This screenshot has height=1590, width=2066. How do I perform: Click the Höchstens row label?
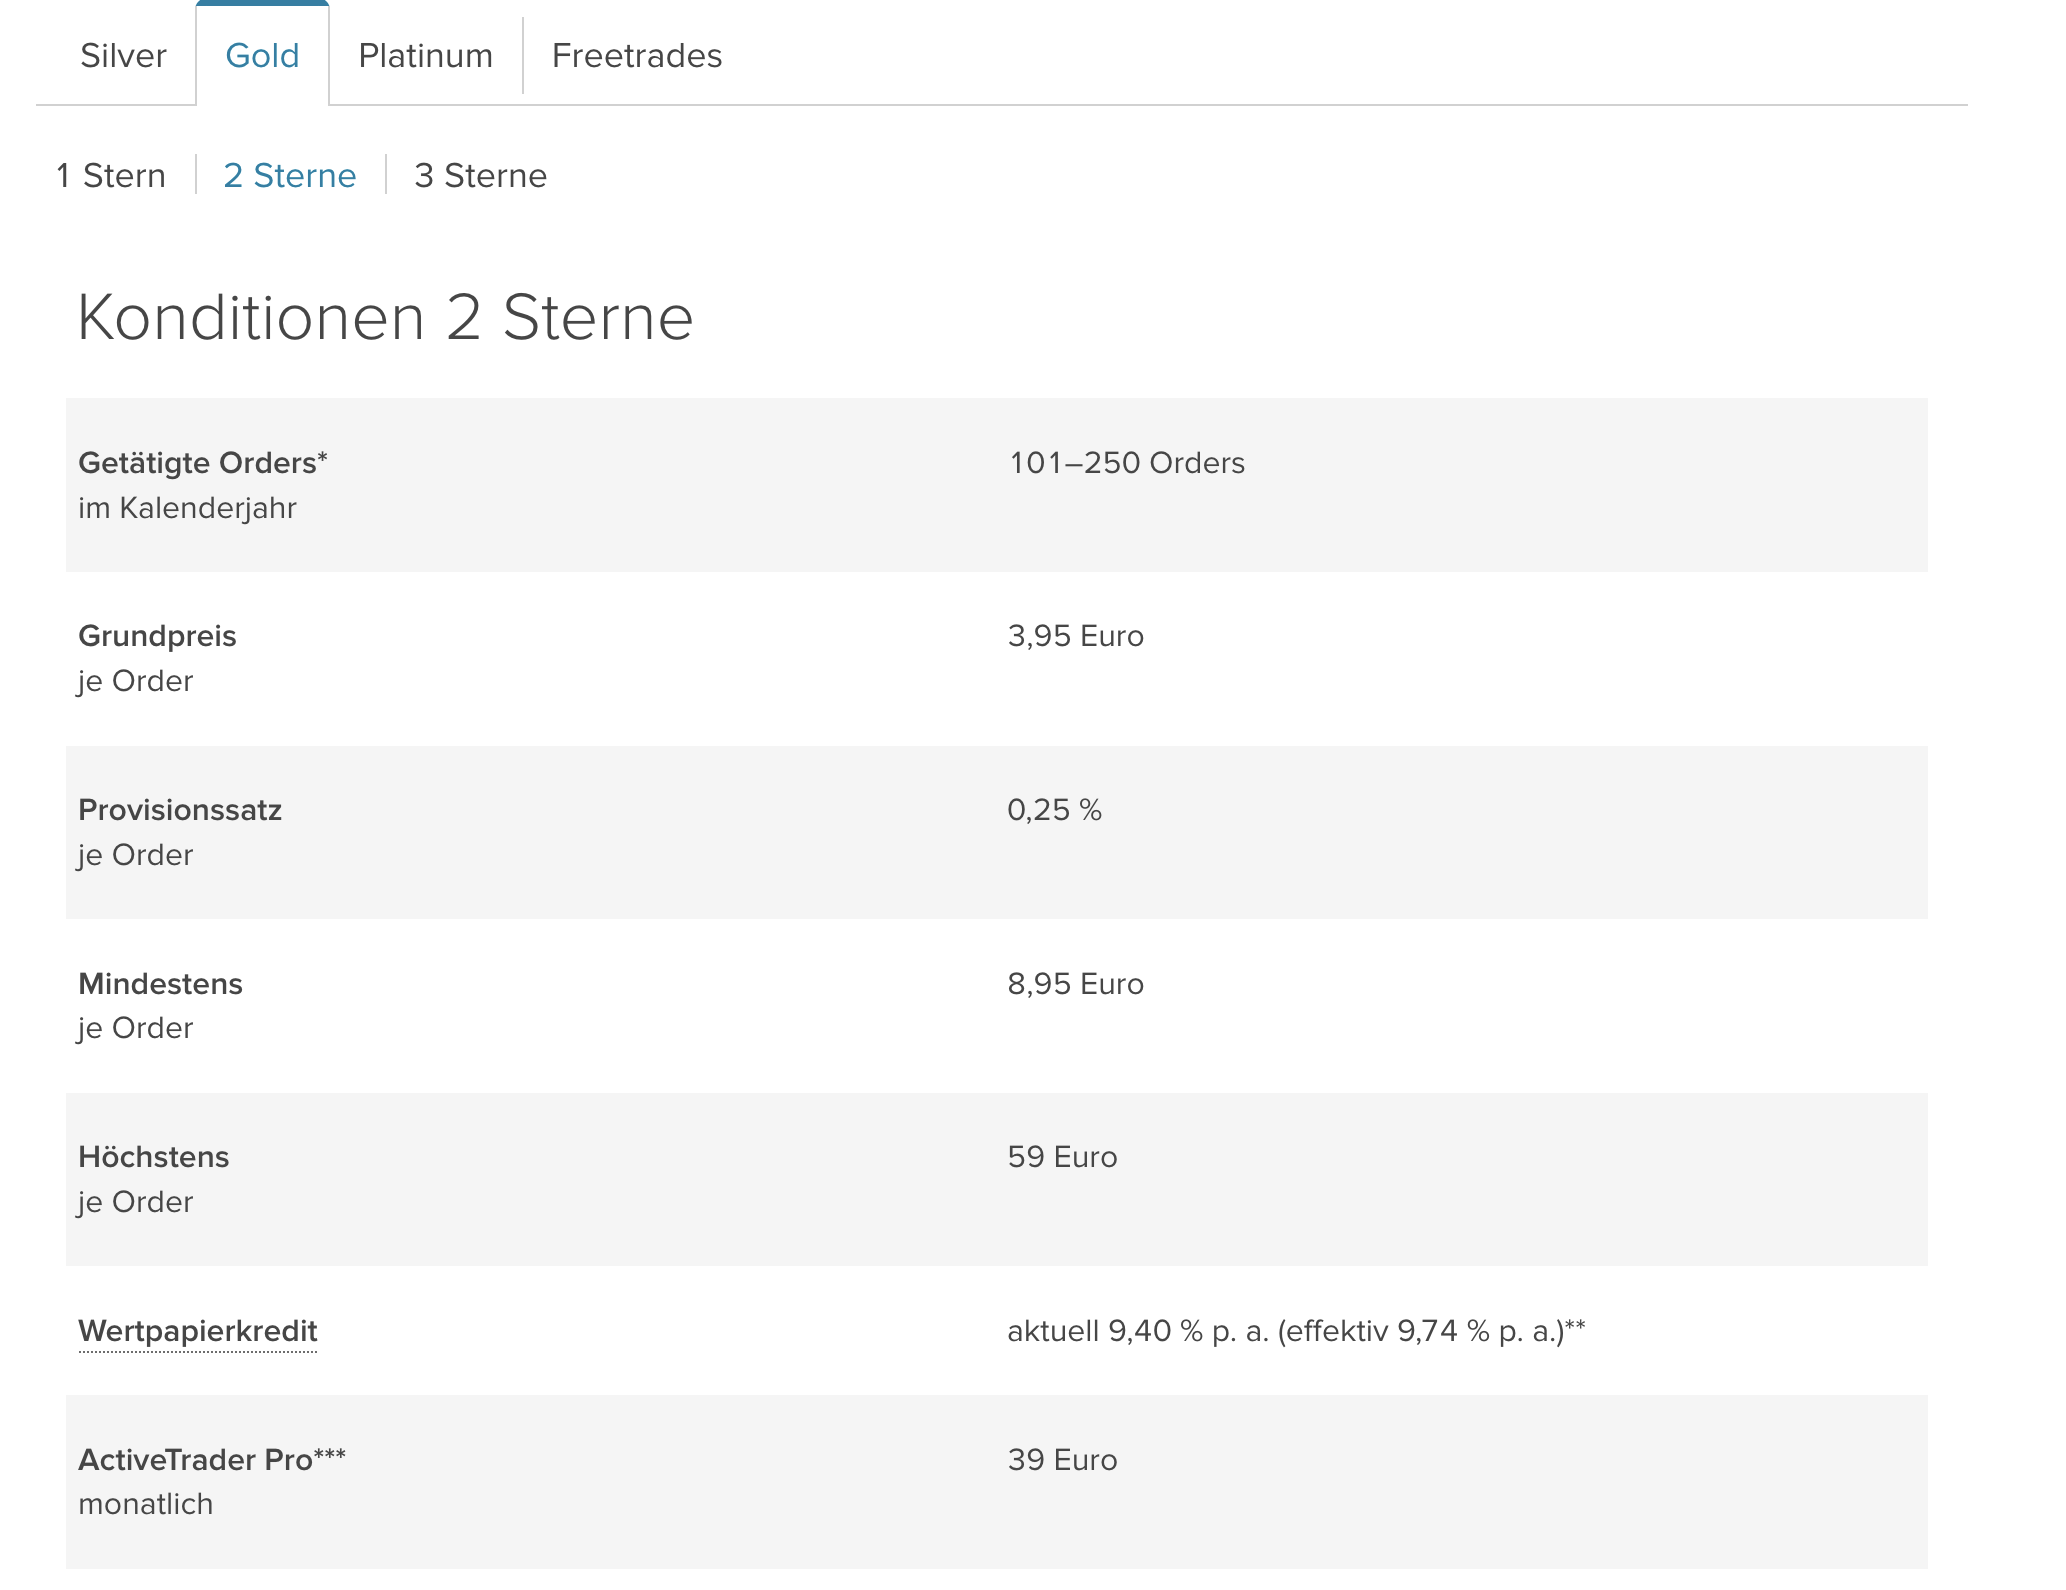pos(153,1157)
